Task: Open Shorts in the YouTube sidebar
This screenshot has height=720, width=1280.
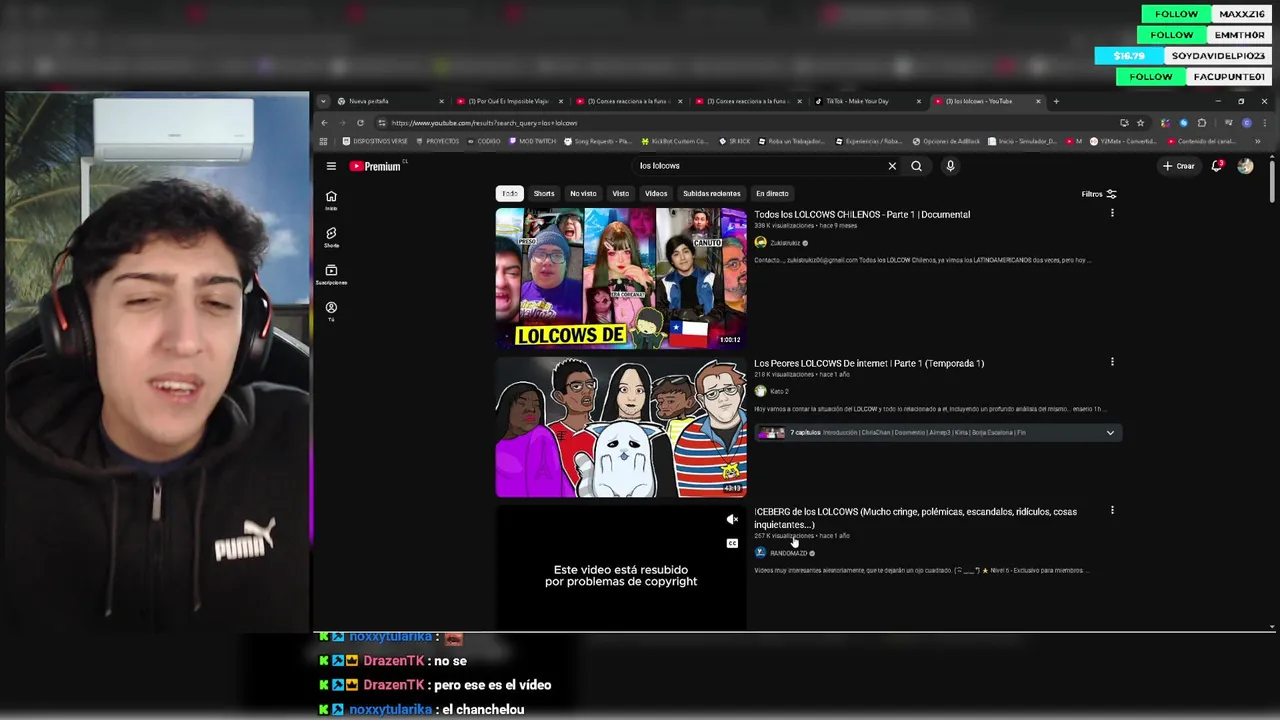Action: tap(331, 237)
